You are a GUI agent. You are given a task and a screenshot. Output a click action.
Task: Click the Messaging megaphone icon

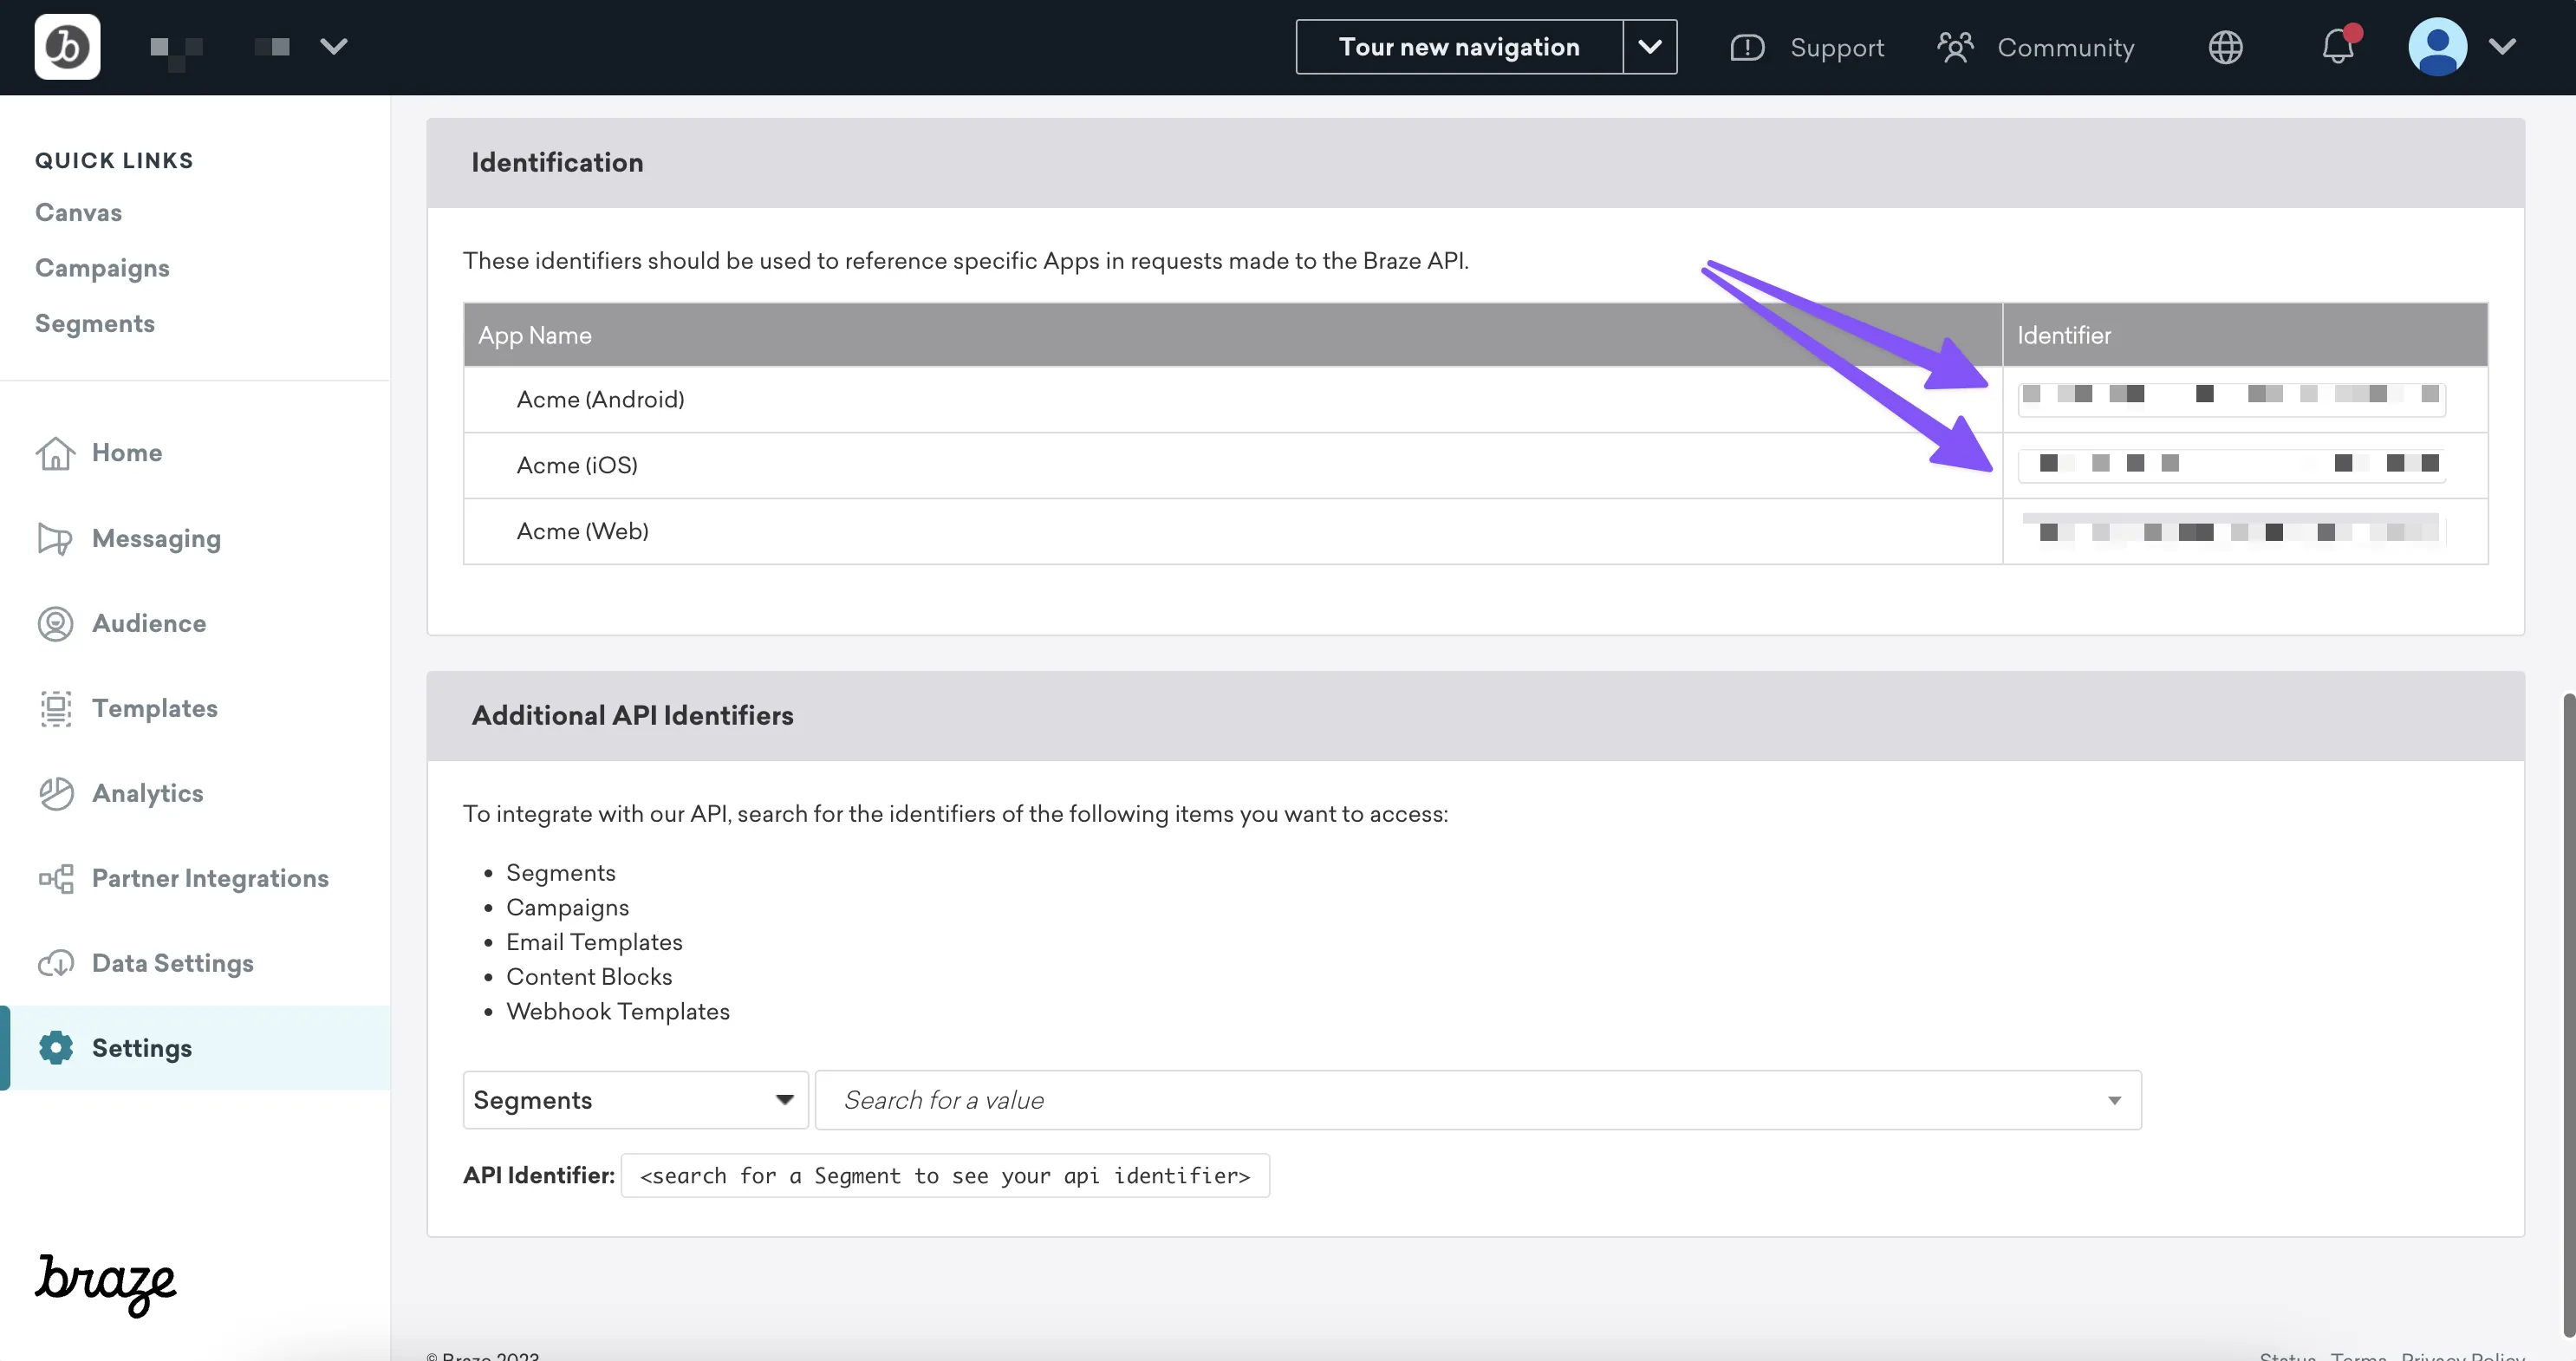point(55,539)
